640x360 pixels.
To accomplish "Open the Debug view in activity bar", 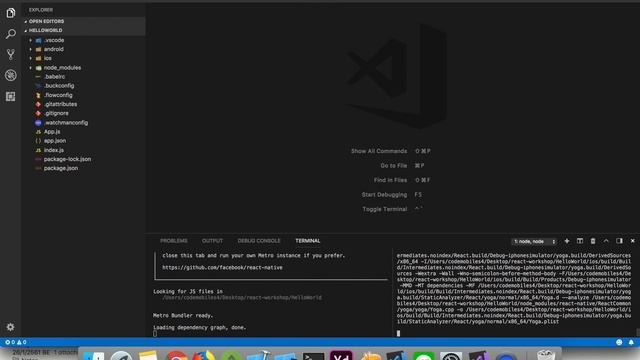I will tap(11, 75).
